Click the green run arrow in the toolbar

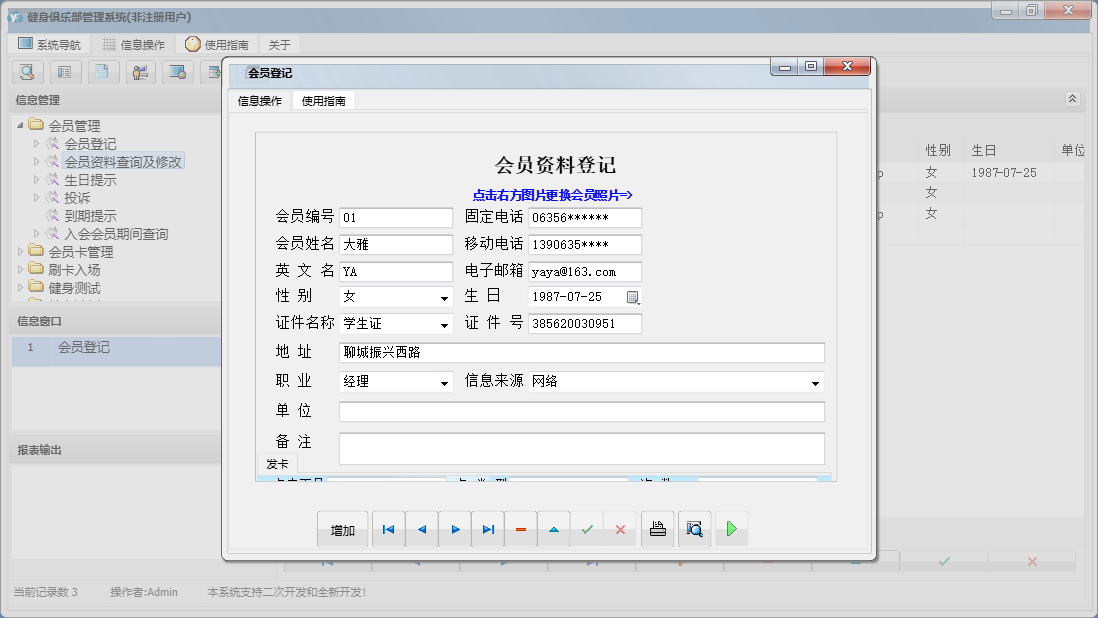(731, 529)
